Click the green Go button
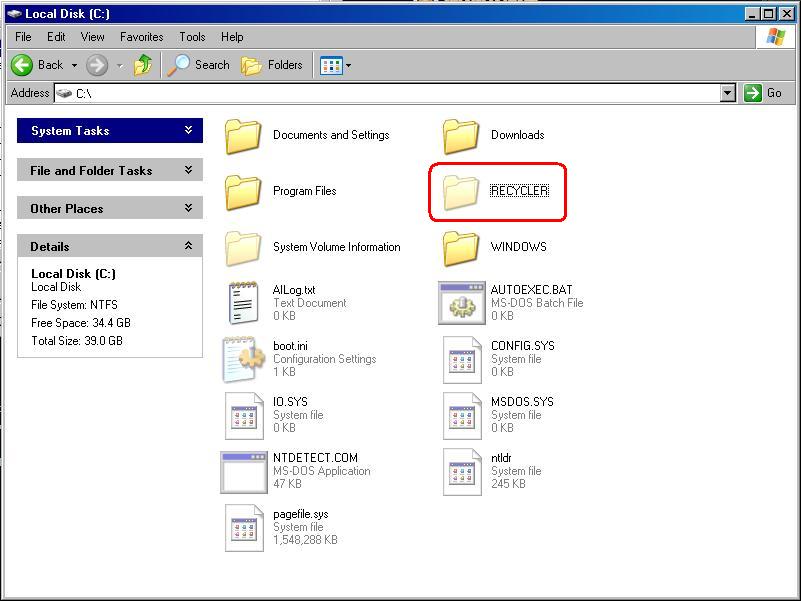Screen dimensions: 801x601 coord(763,94)
